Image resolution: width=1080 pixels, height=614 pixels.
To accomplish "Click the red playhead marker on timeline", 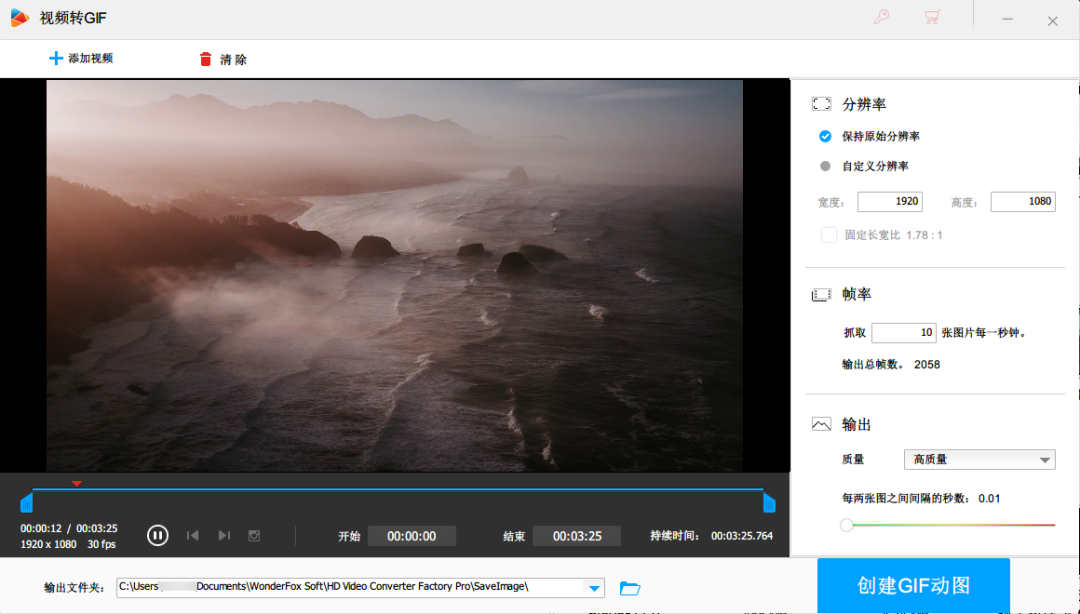I will [77, 484].
